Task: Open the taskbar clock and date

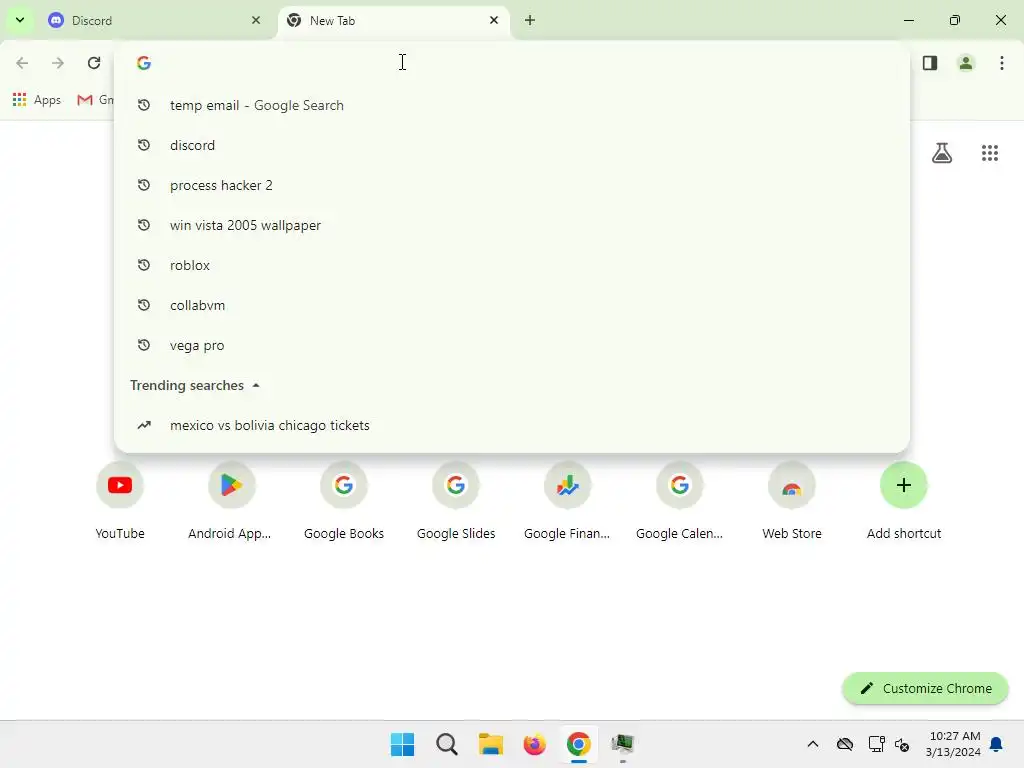Action: point(953,744)
